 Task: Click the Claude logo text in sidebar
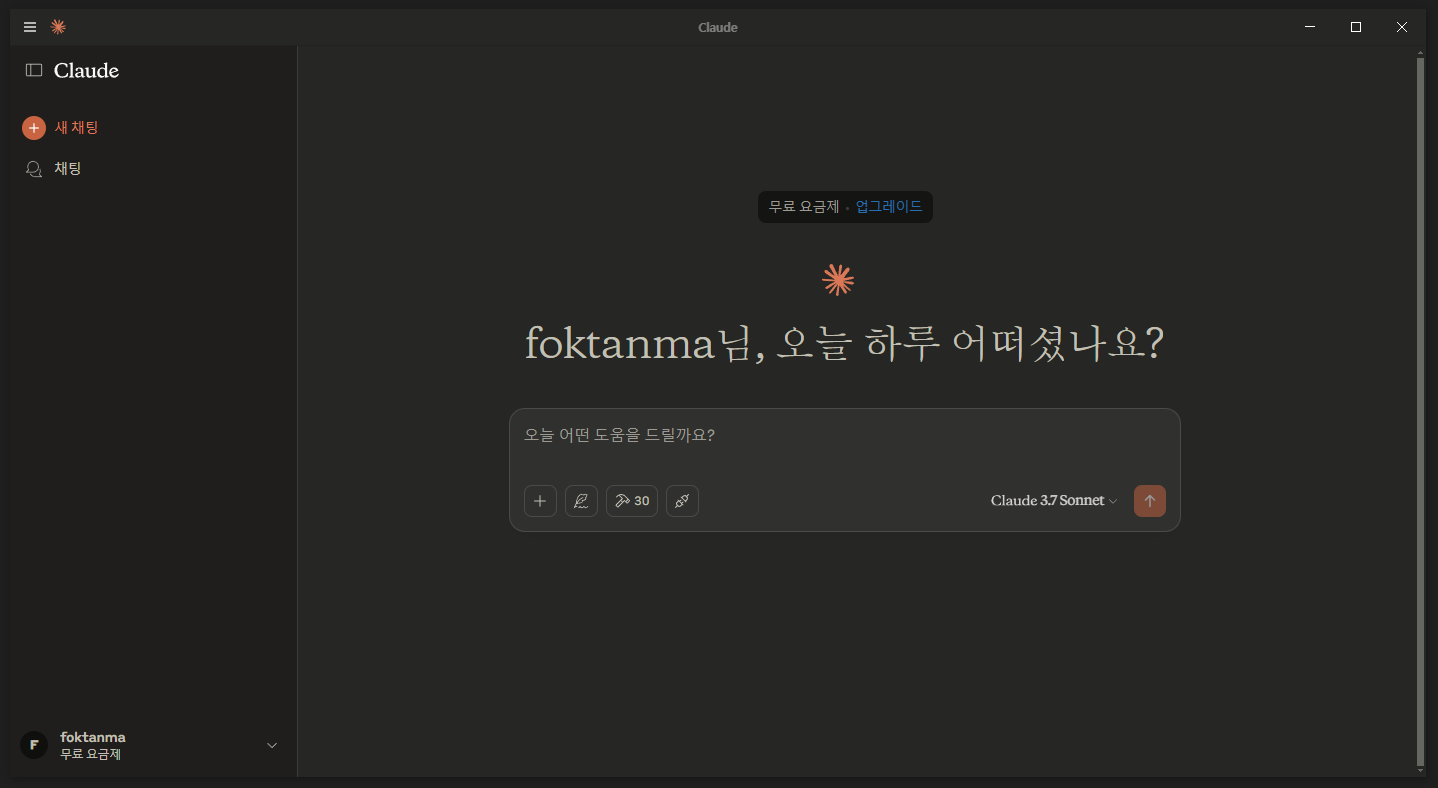86,71
